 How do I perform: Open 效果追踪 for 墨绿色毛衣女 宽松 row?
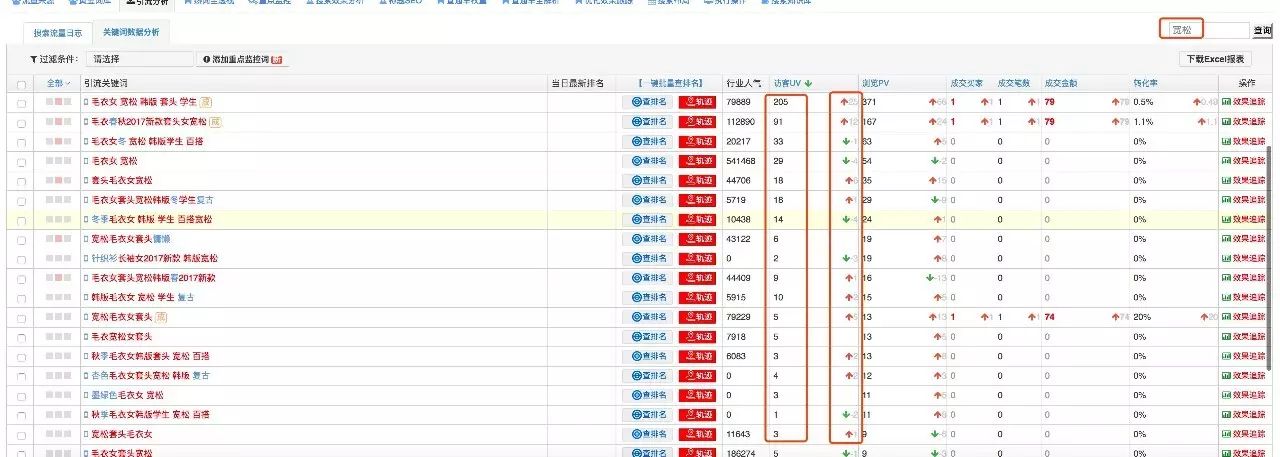pos(1243,395)
